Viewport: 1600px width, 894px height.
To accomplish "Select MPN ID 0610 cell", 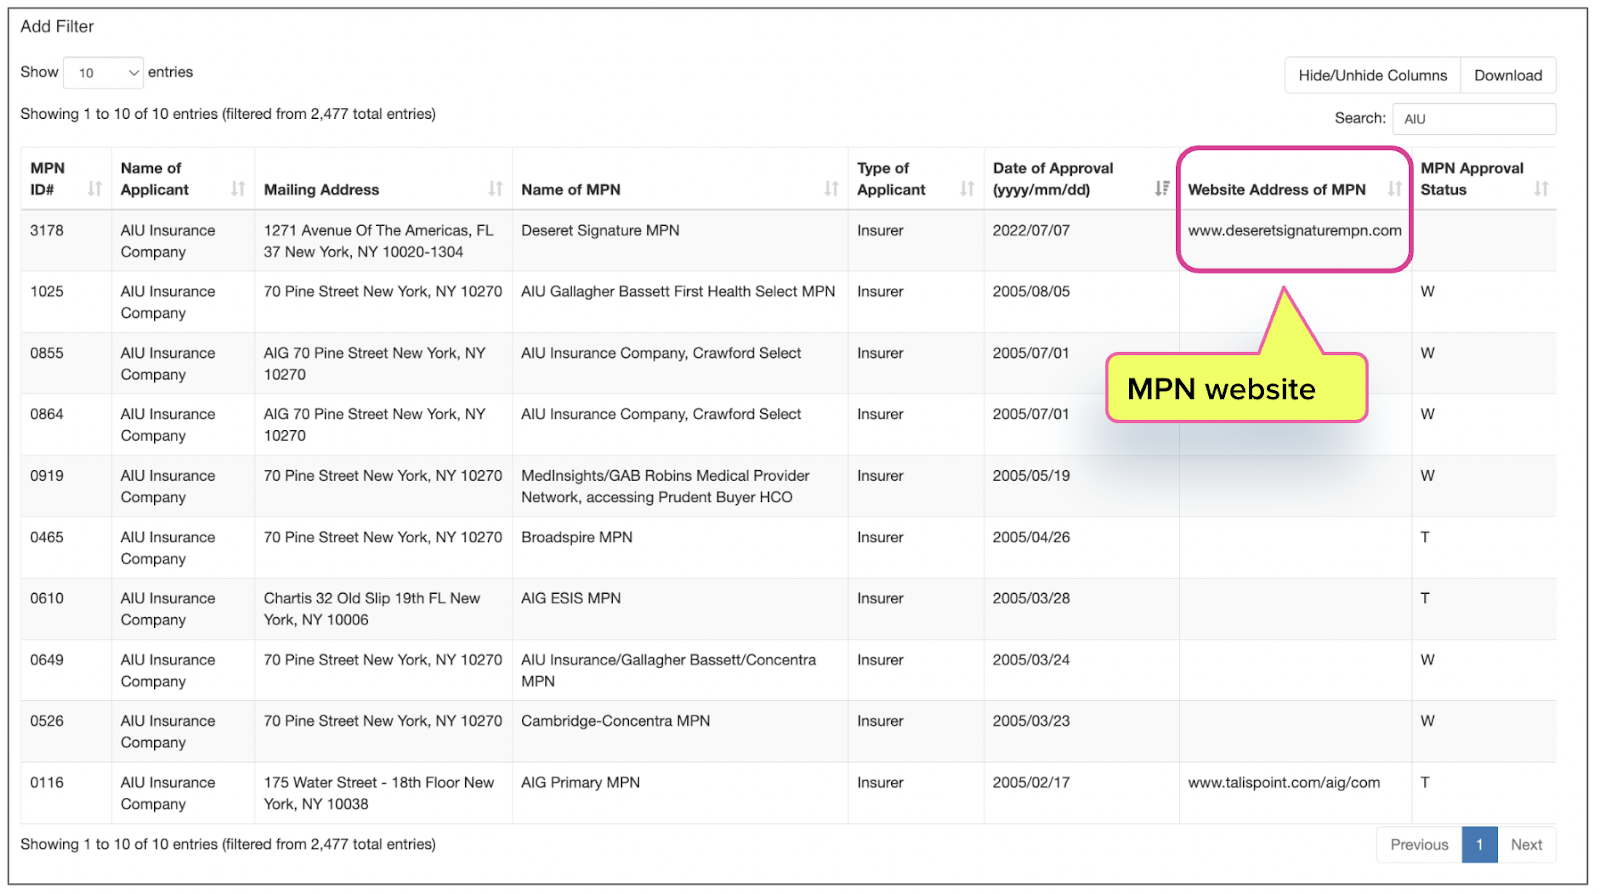I will [47, 599].
